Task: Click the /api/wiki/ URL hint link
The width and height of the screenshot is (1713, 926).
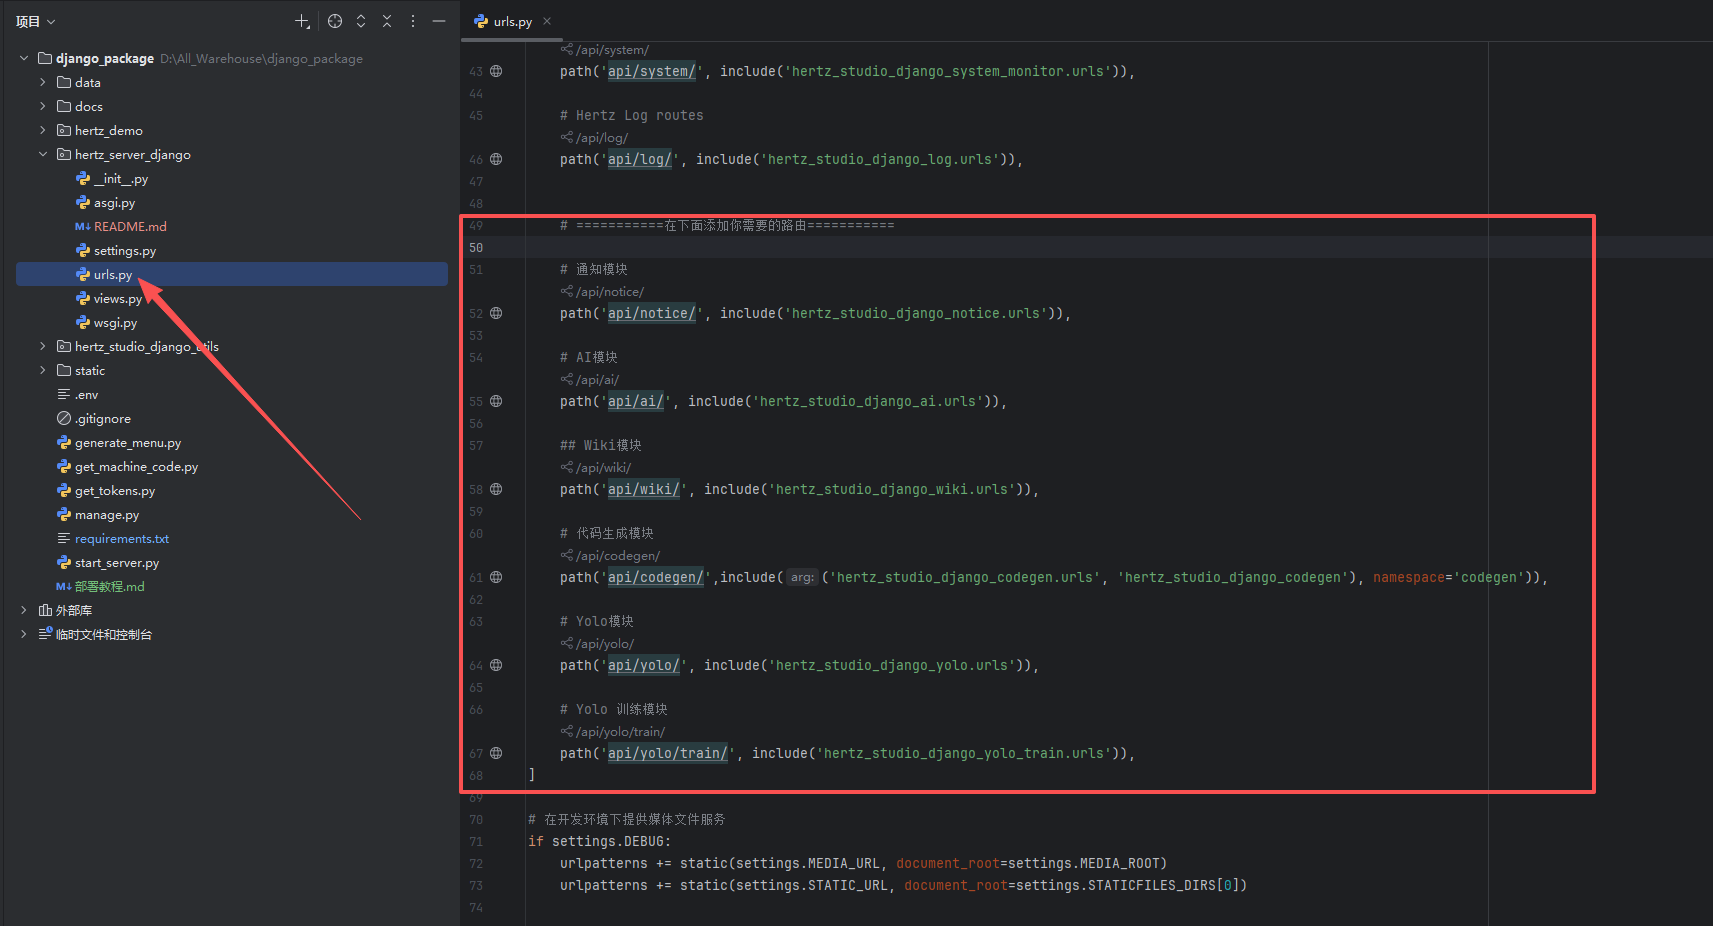Action: 603,467
